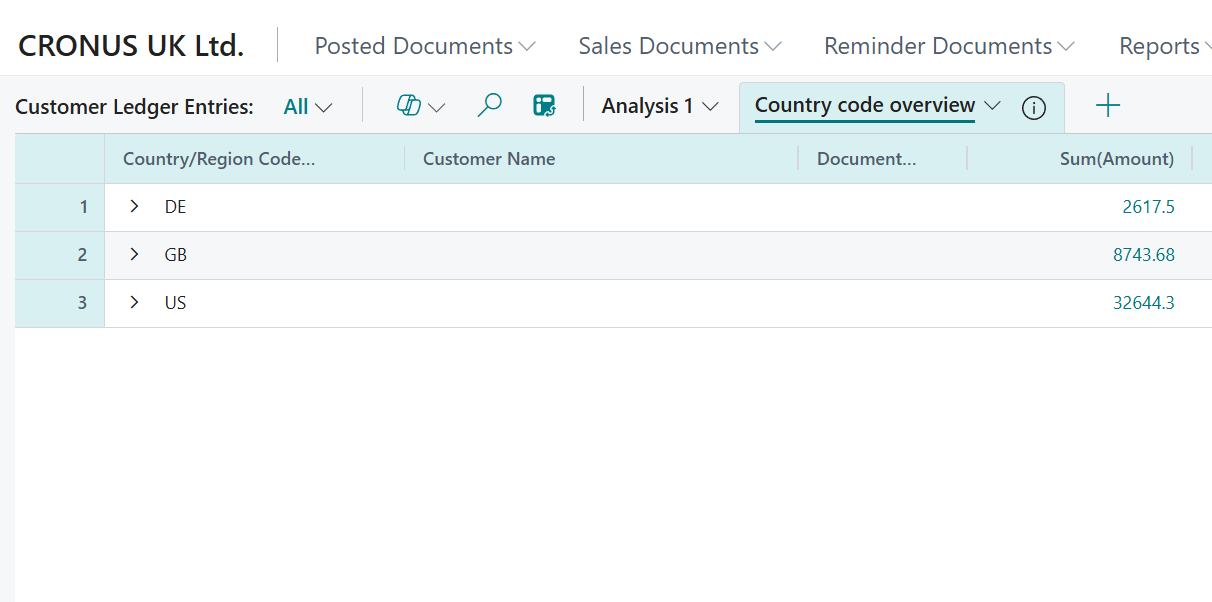Viewport: 1212px width, 602px height.
Task: Expand the GB country group row
Action: (134, 254)
